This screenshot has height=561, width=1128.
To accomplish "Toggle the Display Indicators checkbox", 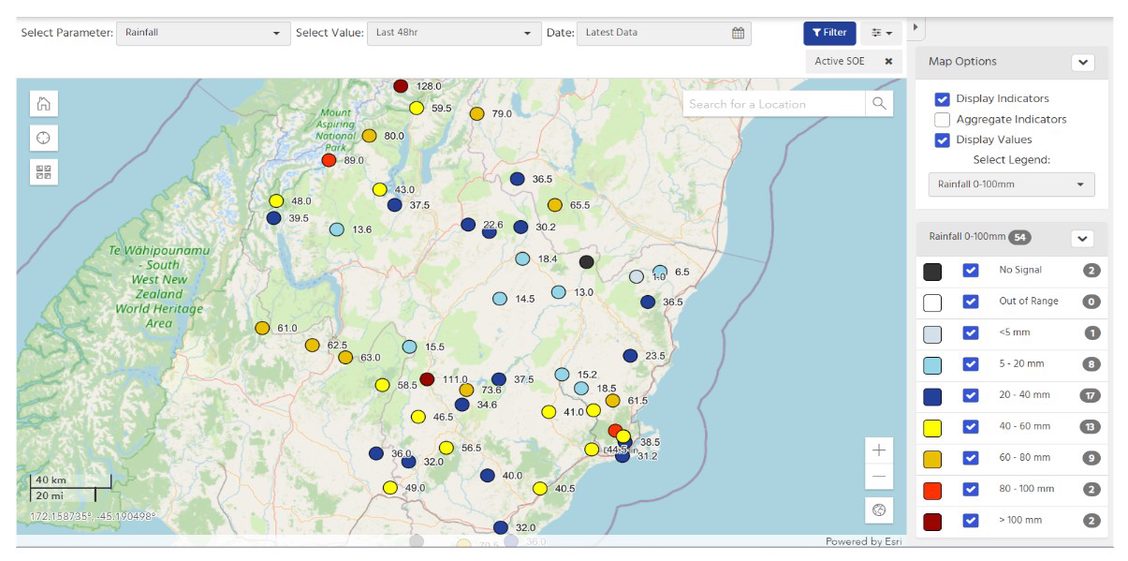I will click(x=942, y=99).
